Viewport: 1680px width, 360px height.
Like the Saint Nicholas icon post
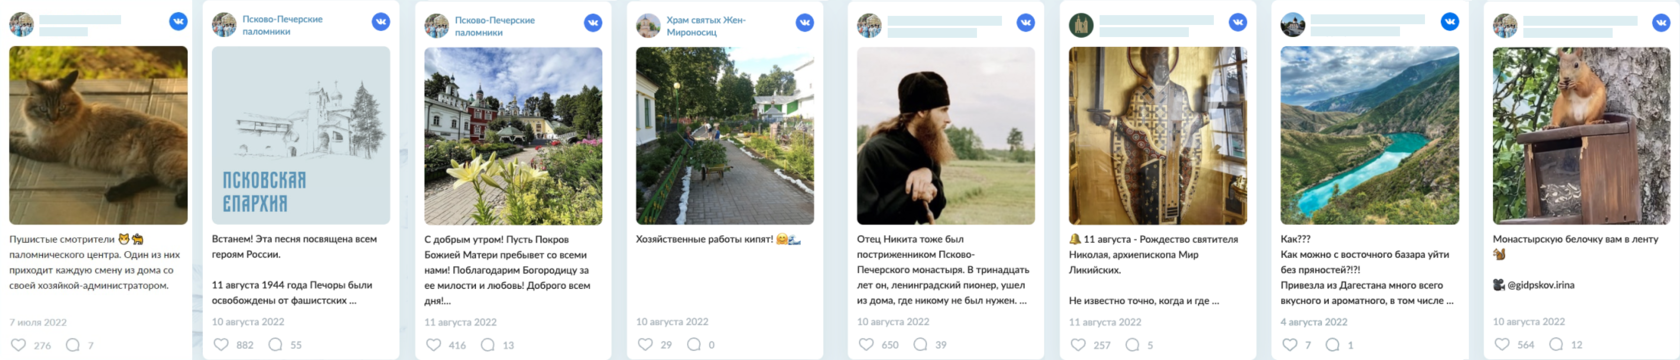coord(1078,345)
